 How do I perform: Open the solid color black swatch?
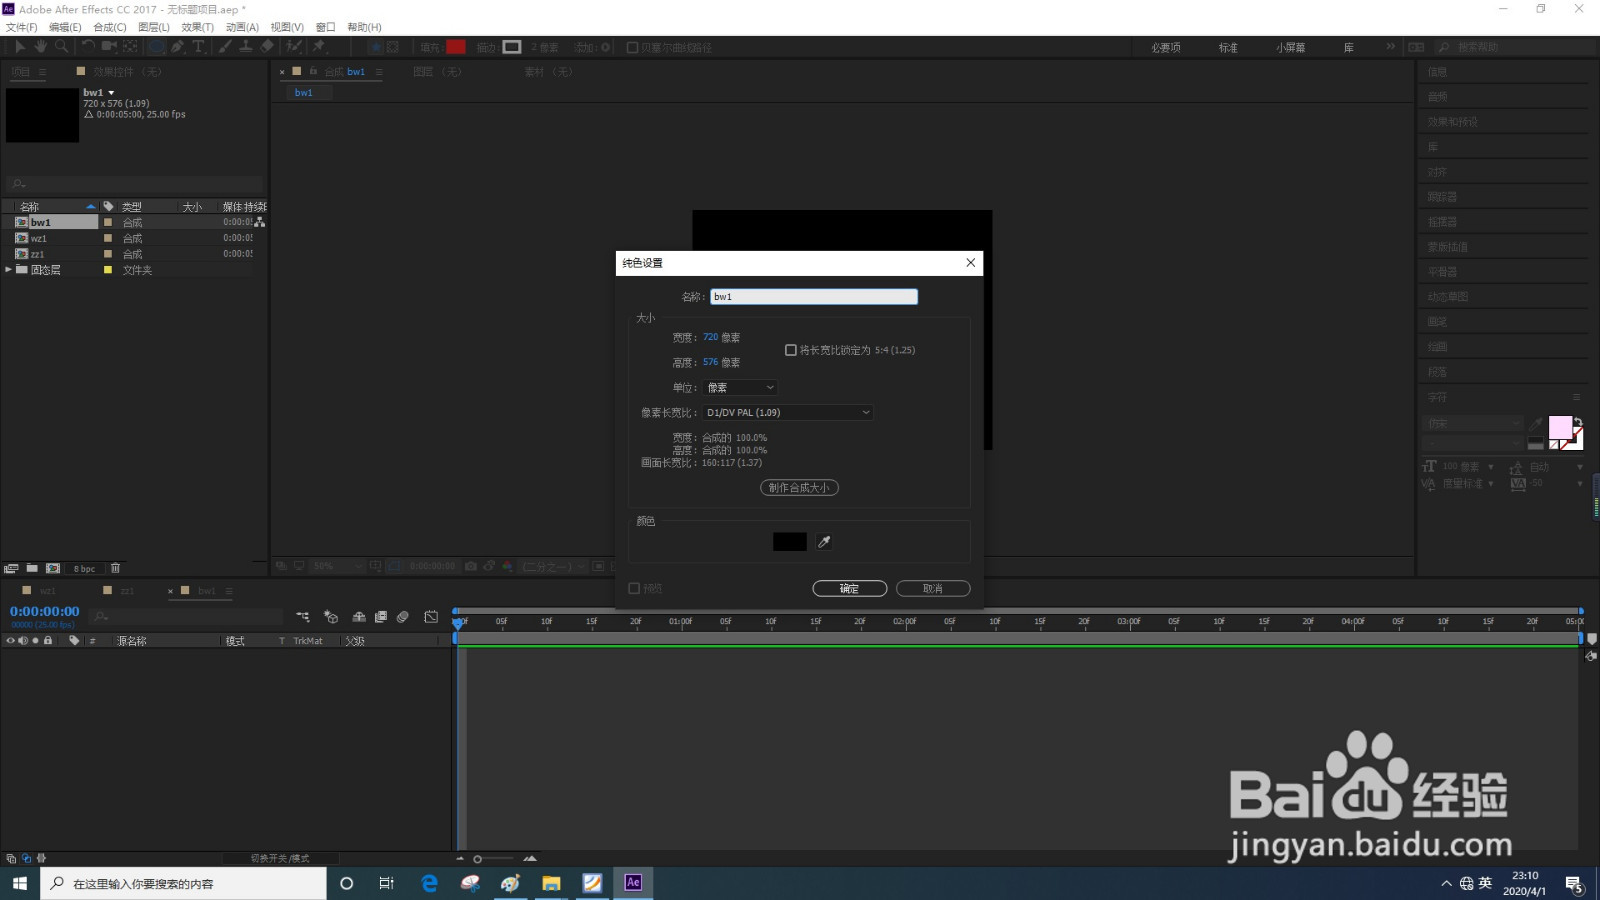point(790,542)
